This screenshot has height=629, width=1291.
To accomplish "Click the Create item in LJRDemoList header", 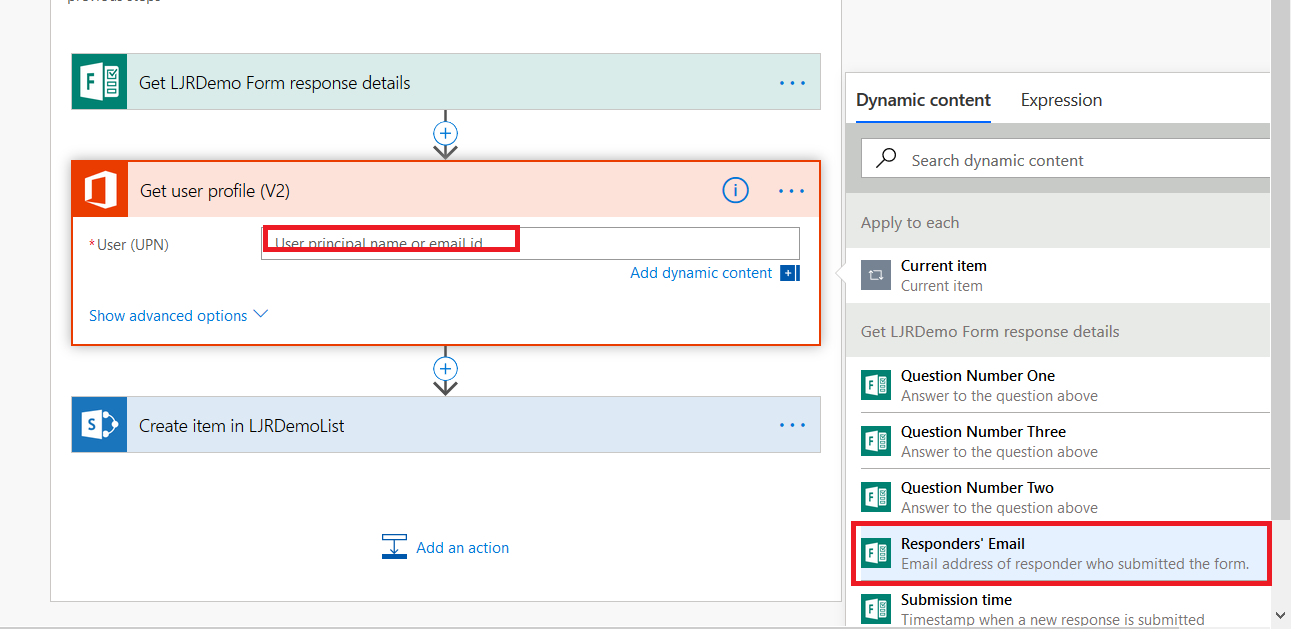I will pos(446,425).
